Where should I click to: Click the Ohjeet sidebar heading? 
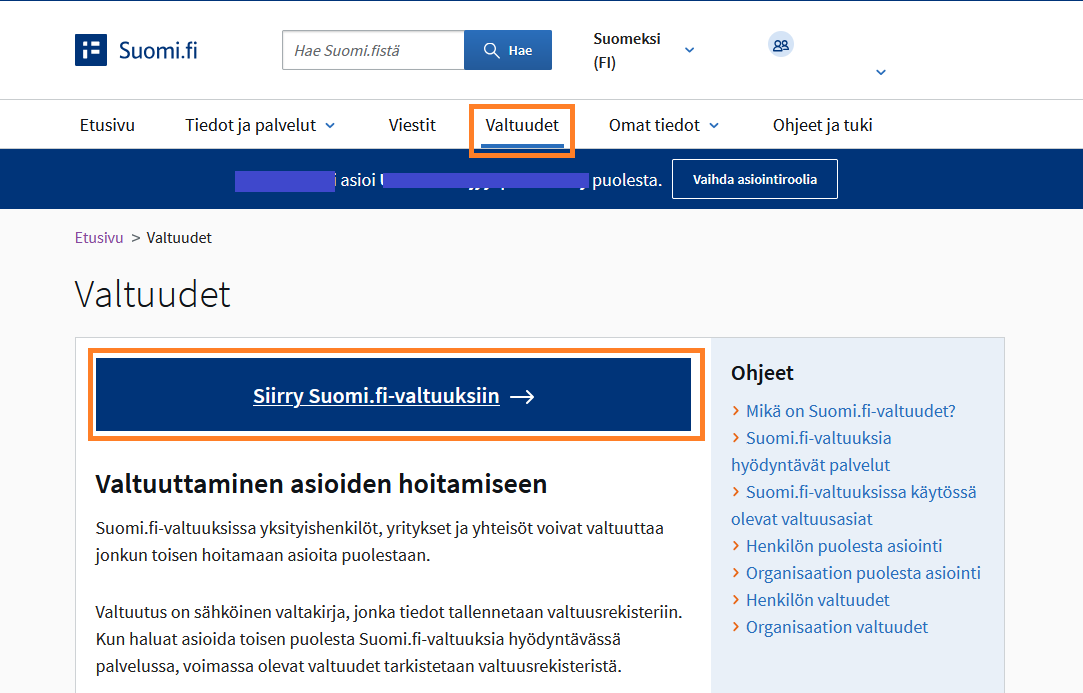(762, 373)
